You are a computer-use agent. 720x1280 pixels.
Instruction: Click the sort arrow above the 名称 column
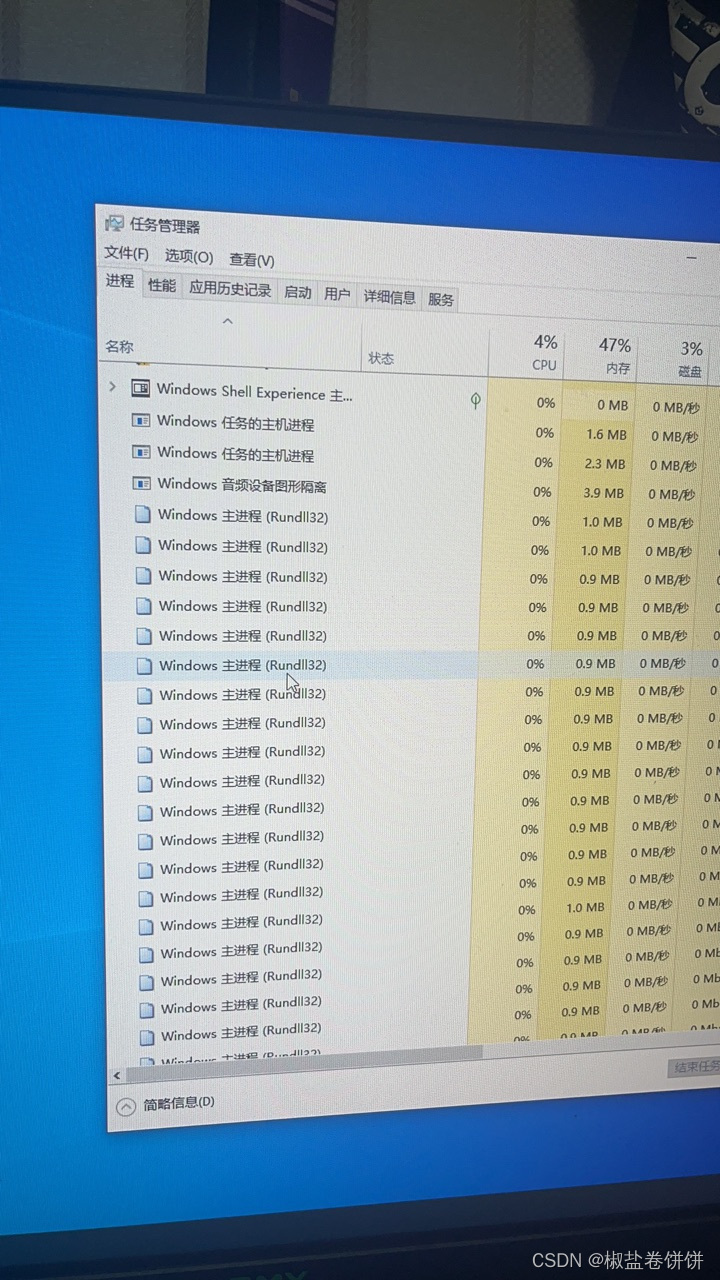point(227,321)
